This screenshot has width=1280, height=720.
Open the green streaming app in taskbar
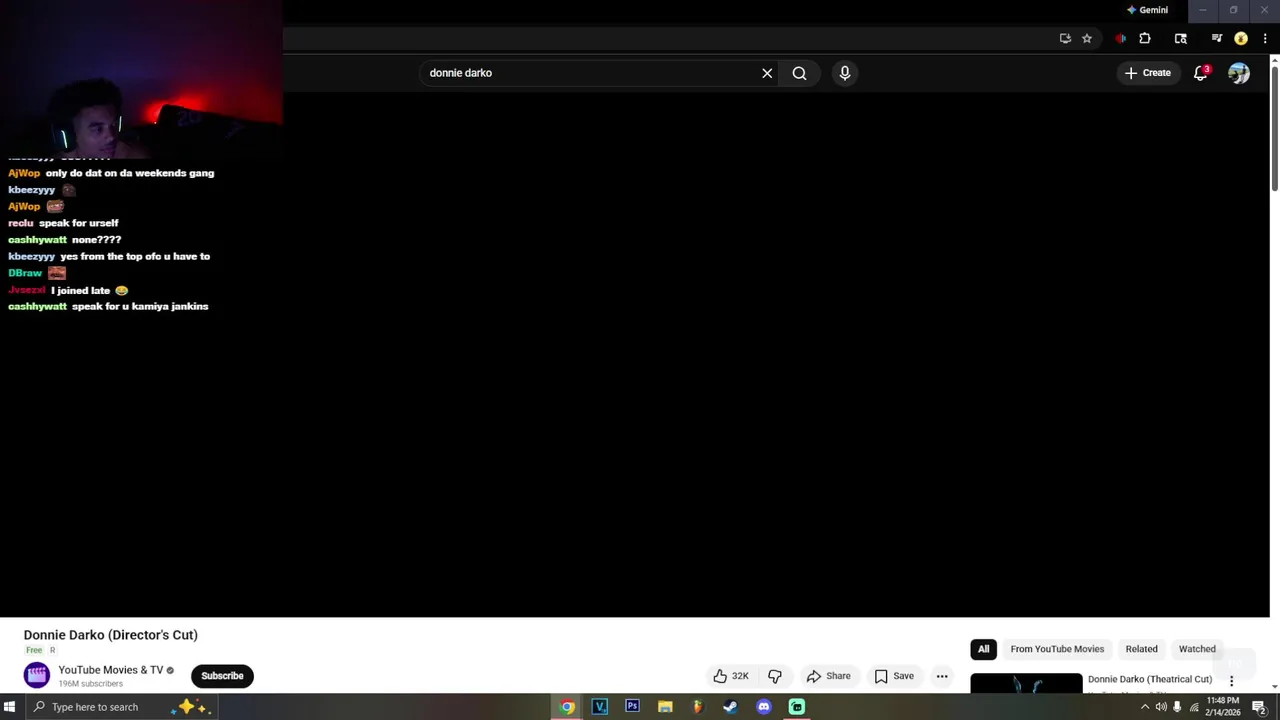point(797,707)
